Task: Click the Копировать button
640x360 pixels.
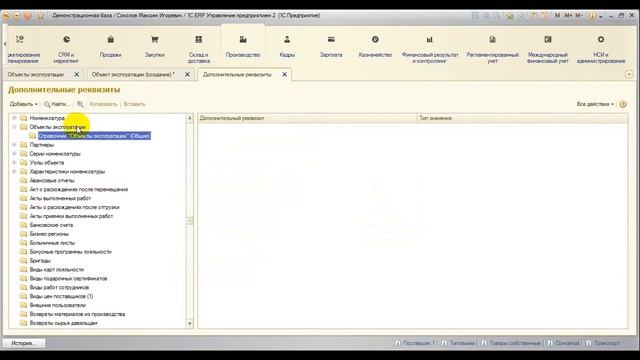Action: click(103, 104)
